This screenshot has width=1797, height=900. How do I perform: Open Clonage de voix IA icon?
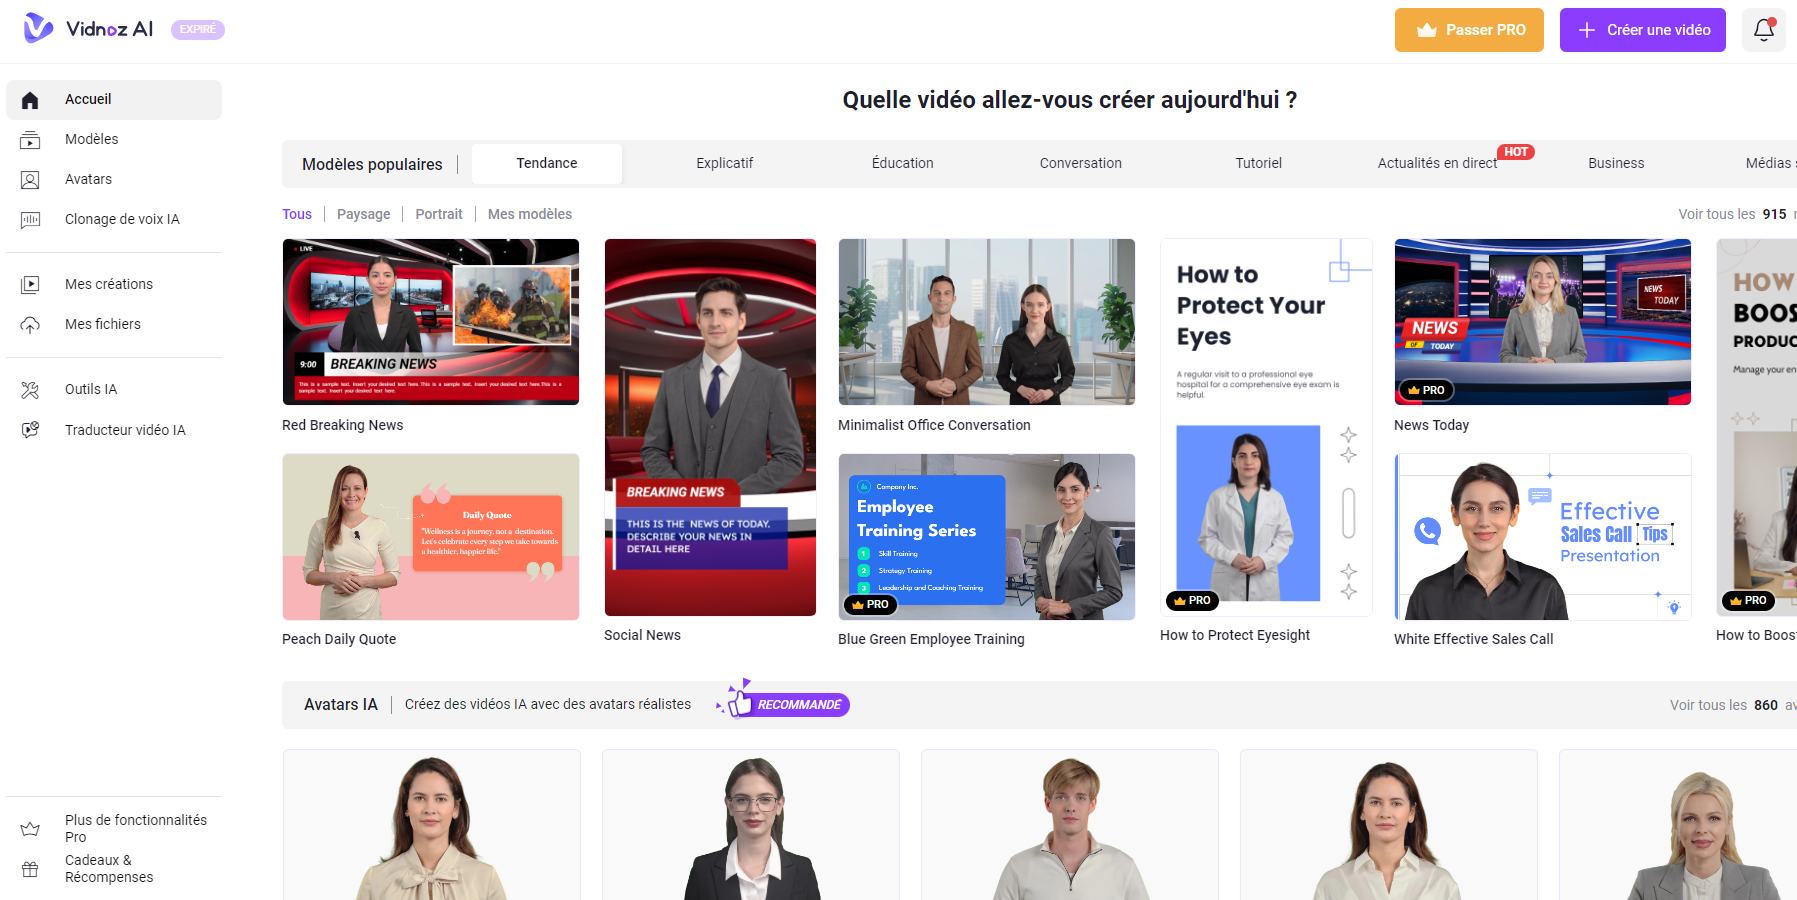(x=31, y=220)
